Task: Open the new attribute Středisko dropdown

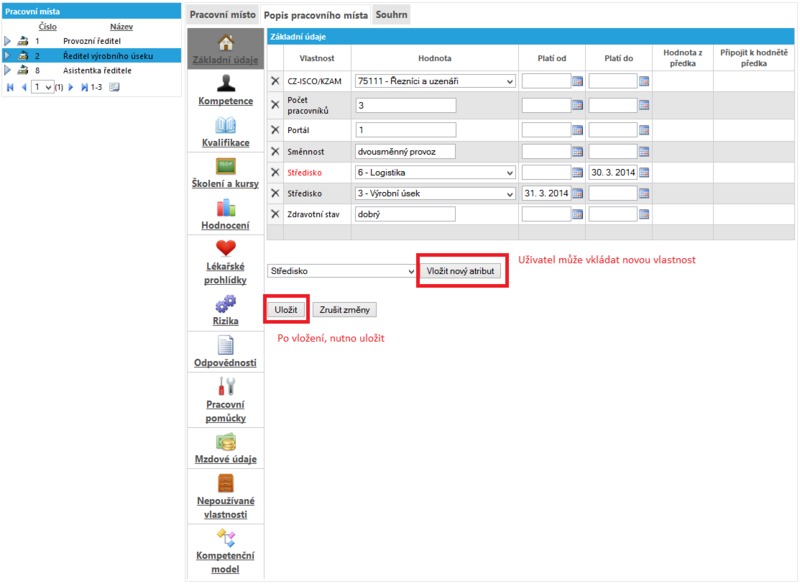Action: pos(342,271)
